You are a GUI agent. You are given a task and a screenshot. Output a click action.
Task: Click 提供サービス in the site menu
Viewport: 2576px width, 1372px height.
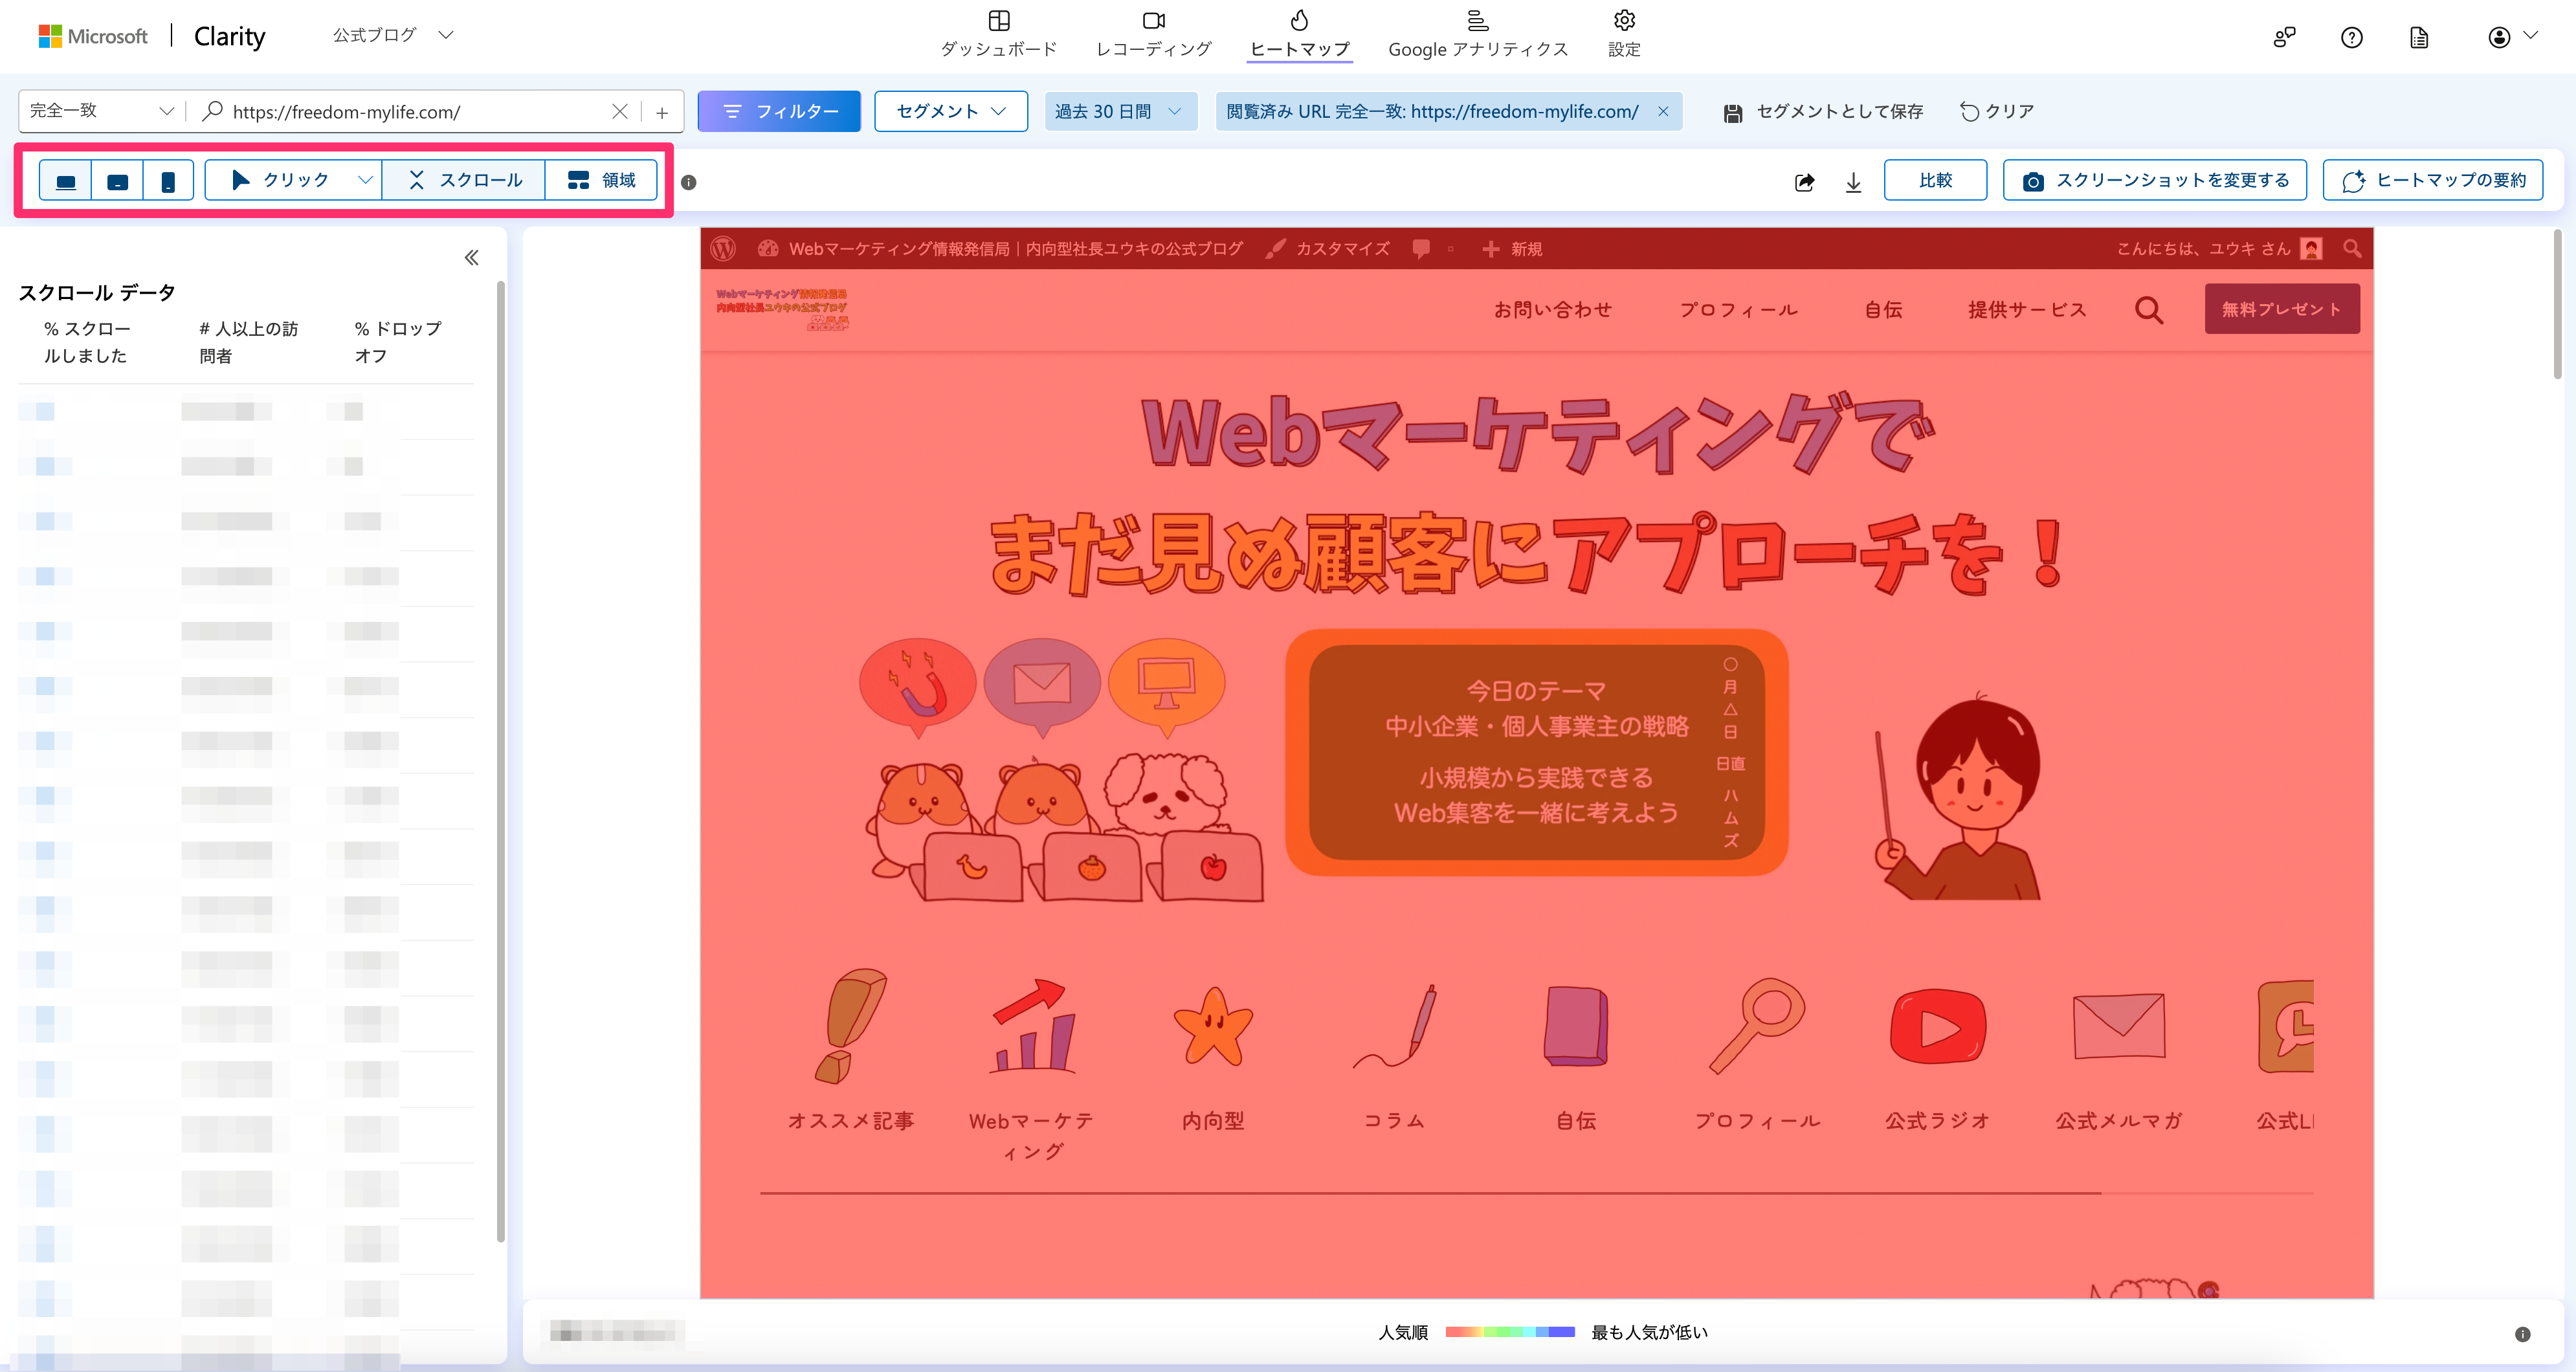[x=2027, y=309]
